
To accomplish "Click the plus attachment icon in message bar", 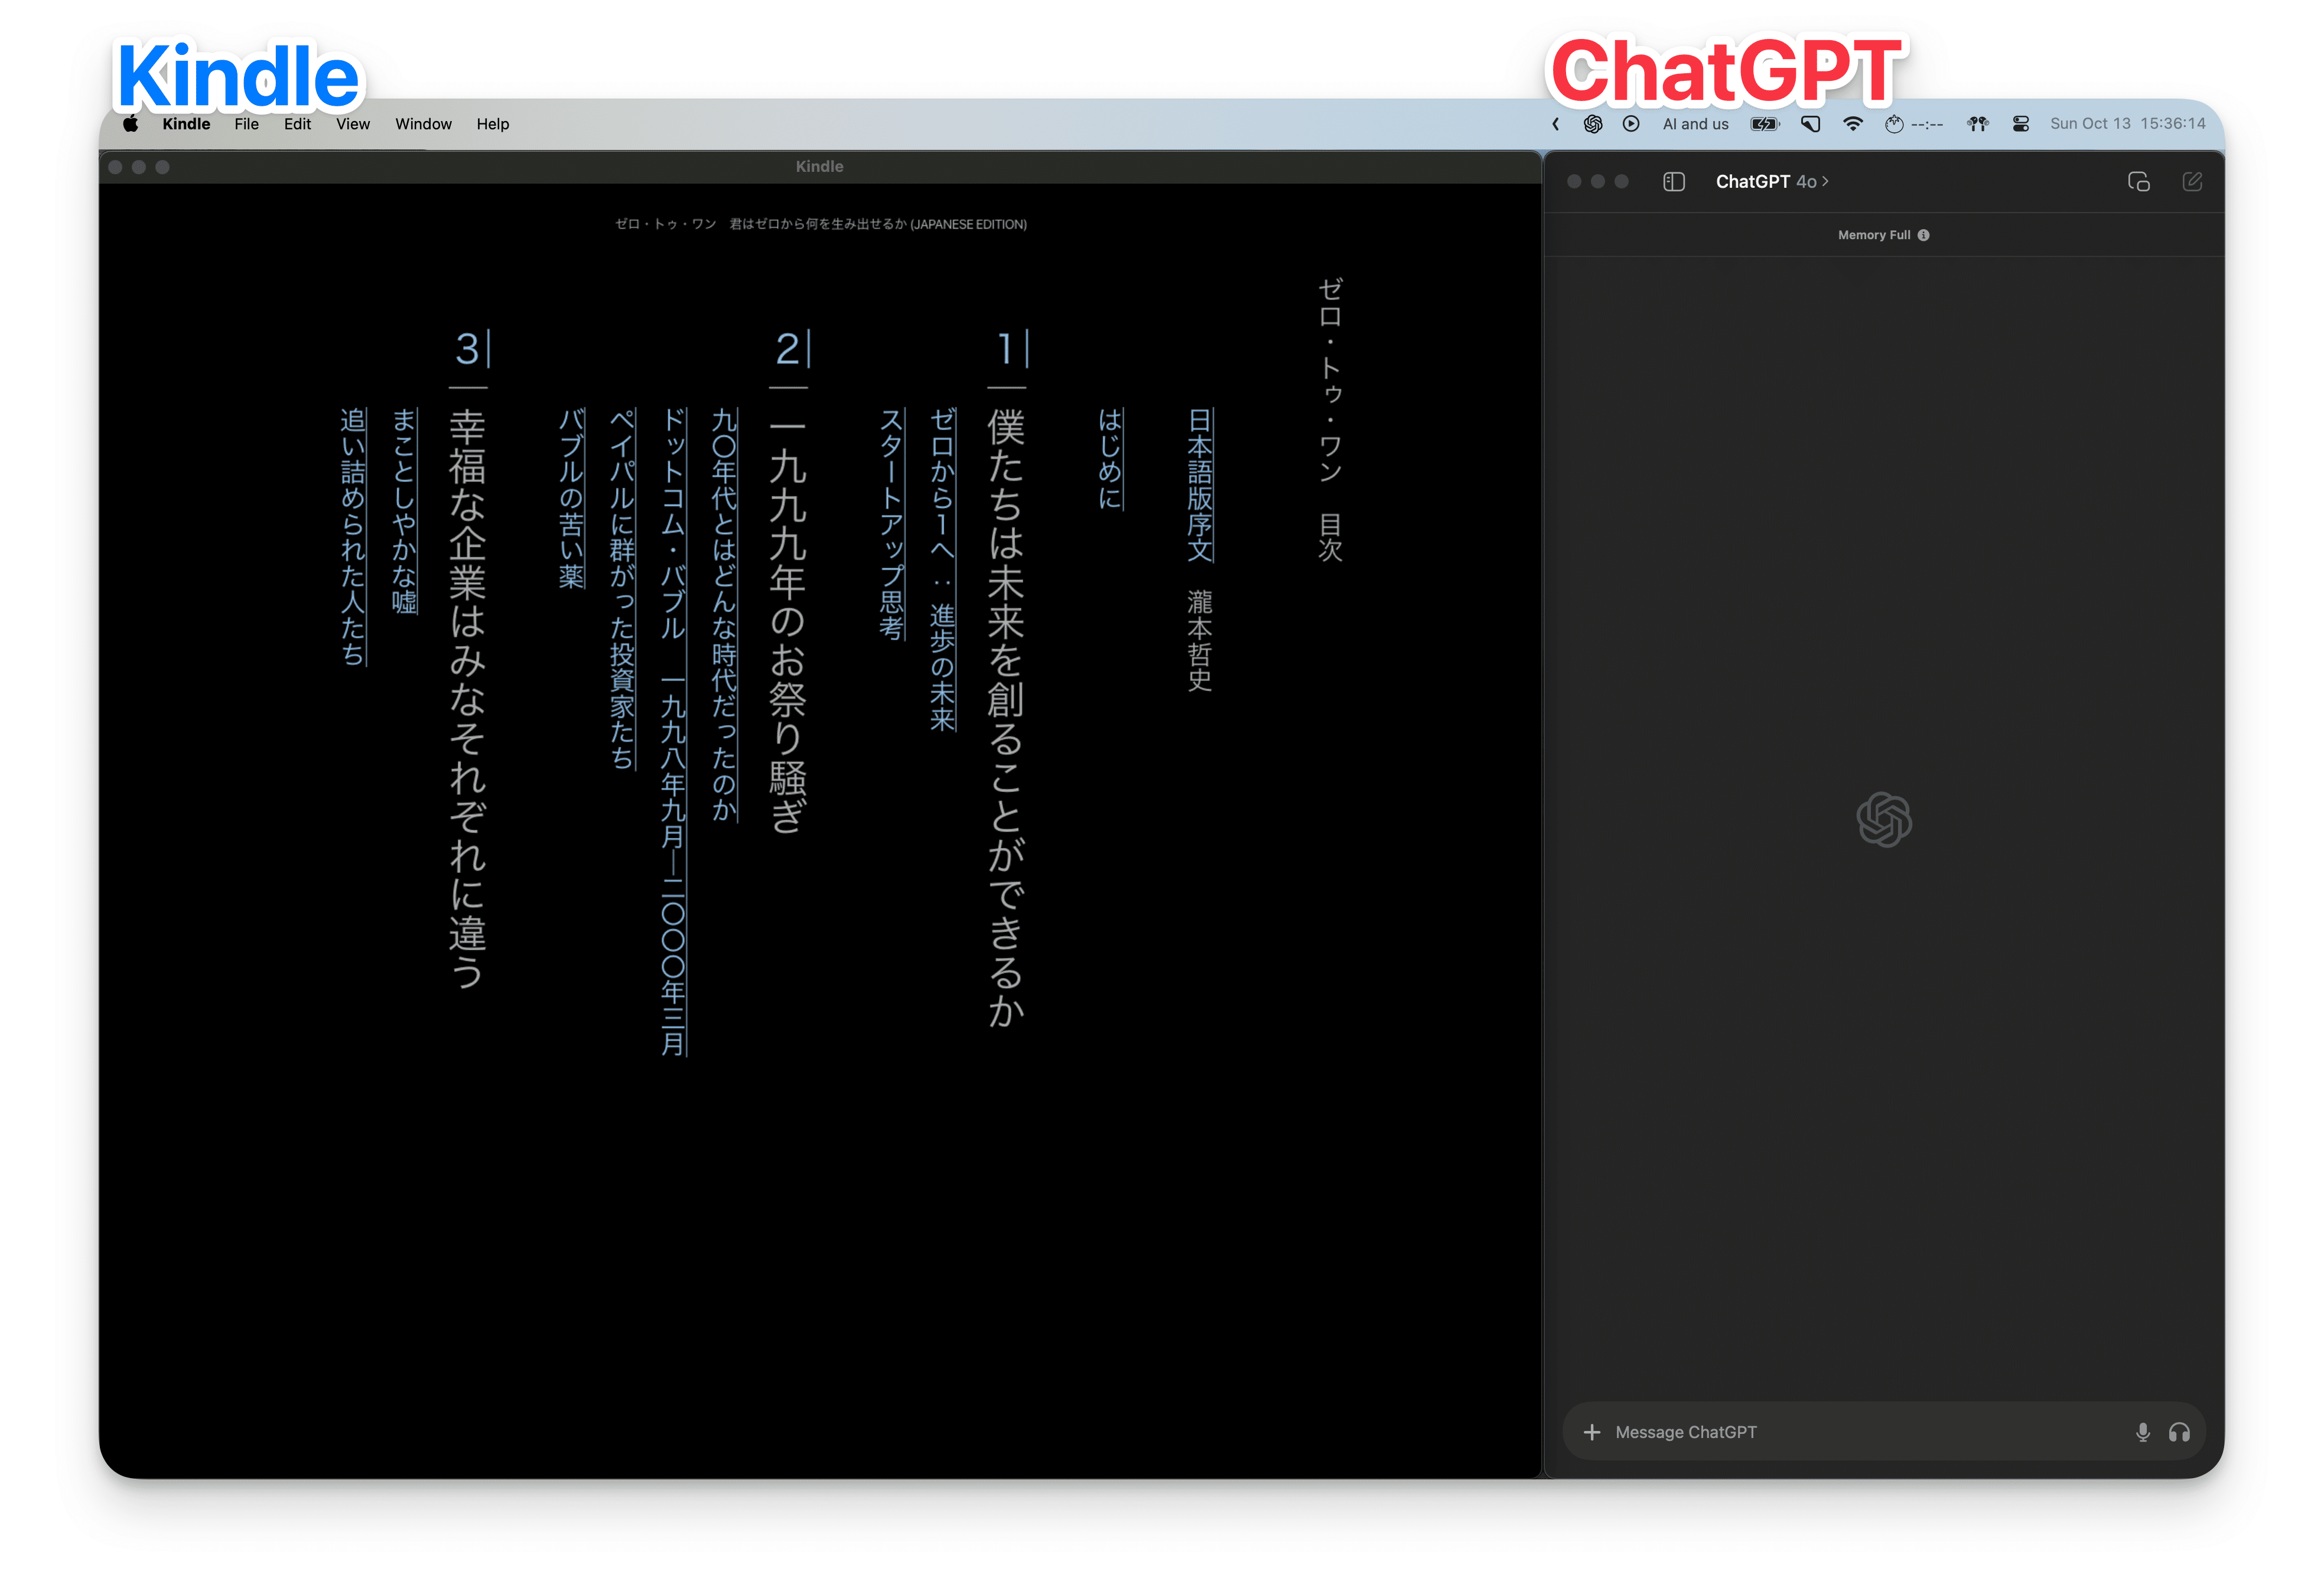I will coord(1591,1432).
